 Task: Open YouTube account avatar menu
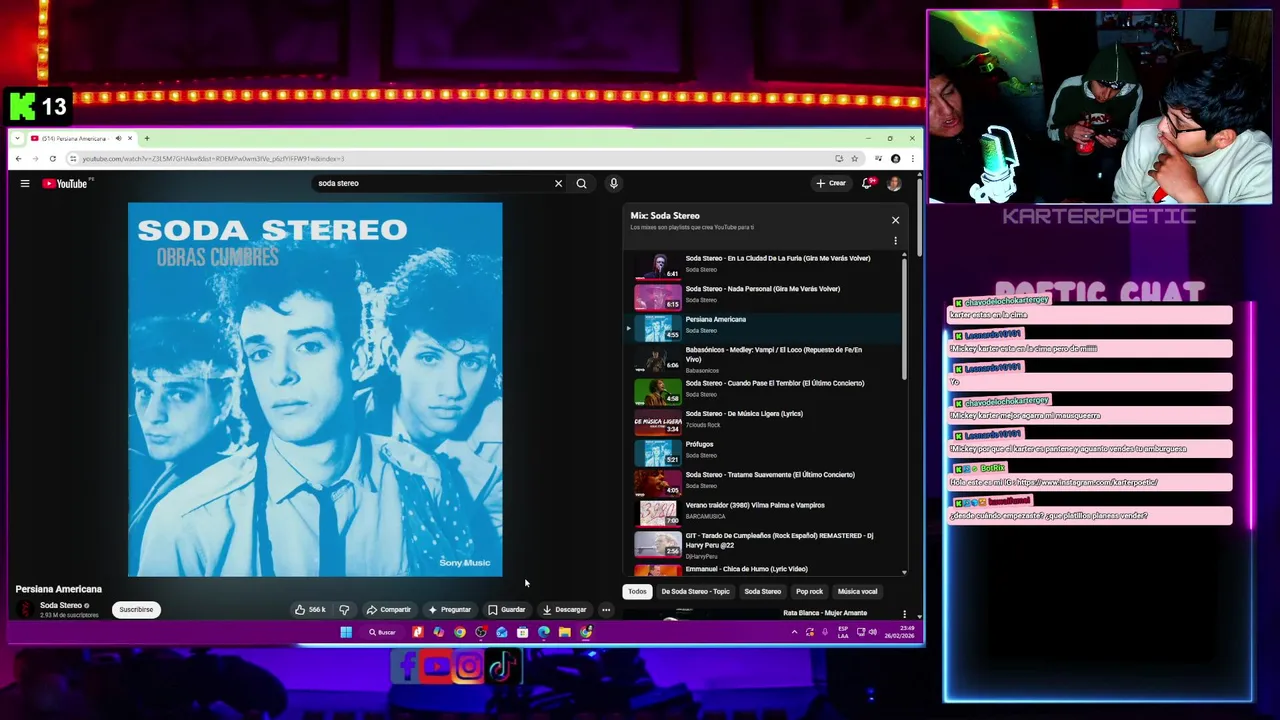(x=894, y=183)
